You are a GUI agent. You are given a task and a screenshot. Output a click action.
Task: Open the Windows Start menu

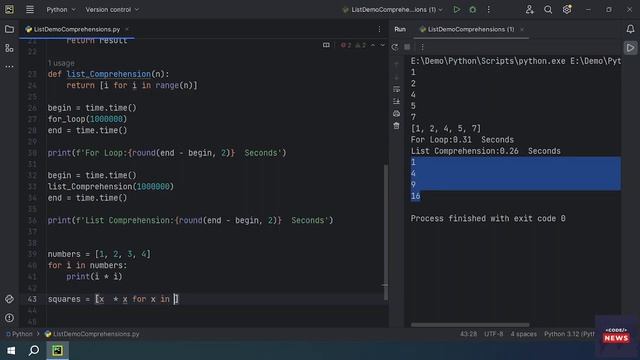click(11, 350)
